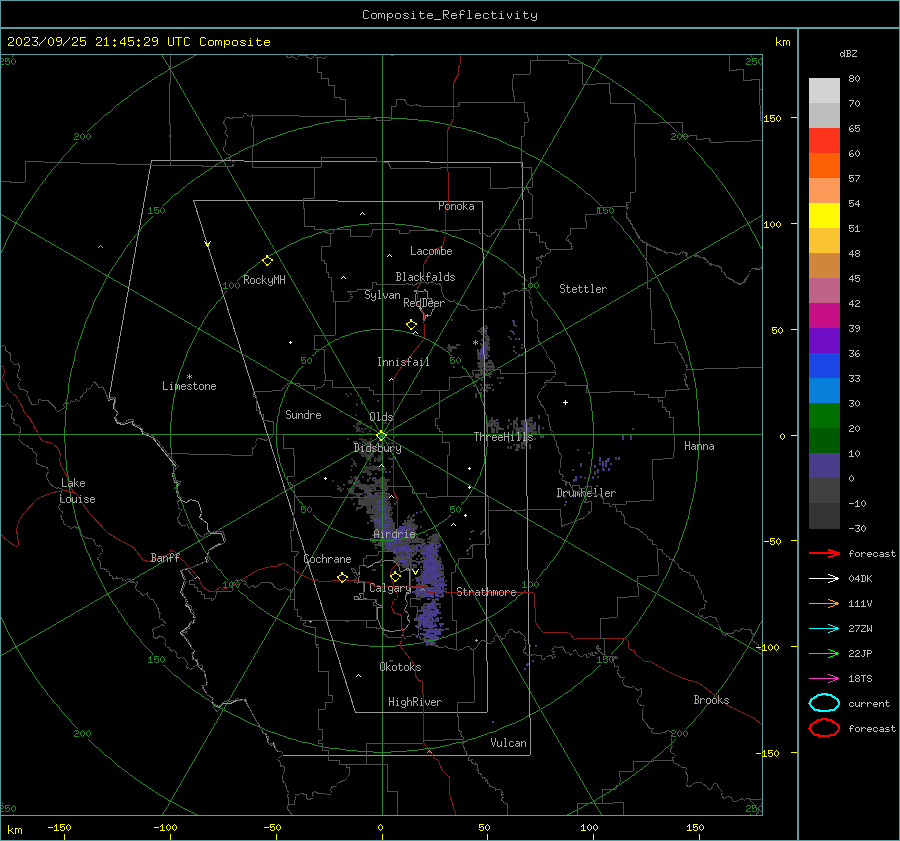
Task: Click the yellow diamond marker at radar center
Action: point(381,435)
